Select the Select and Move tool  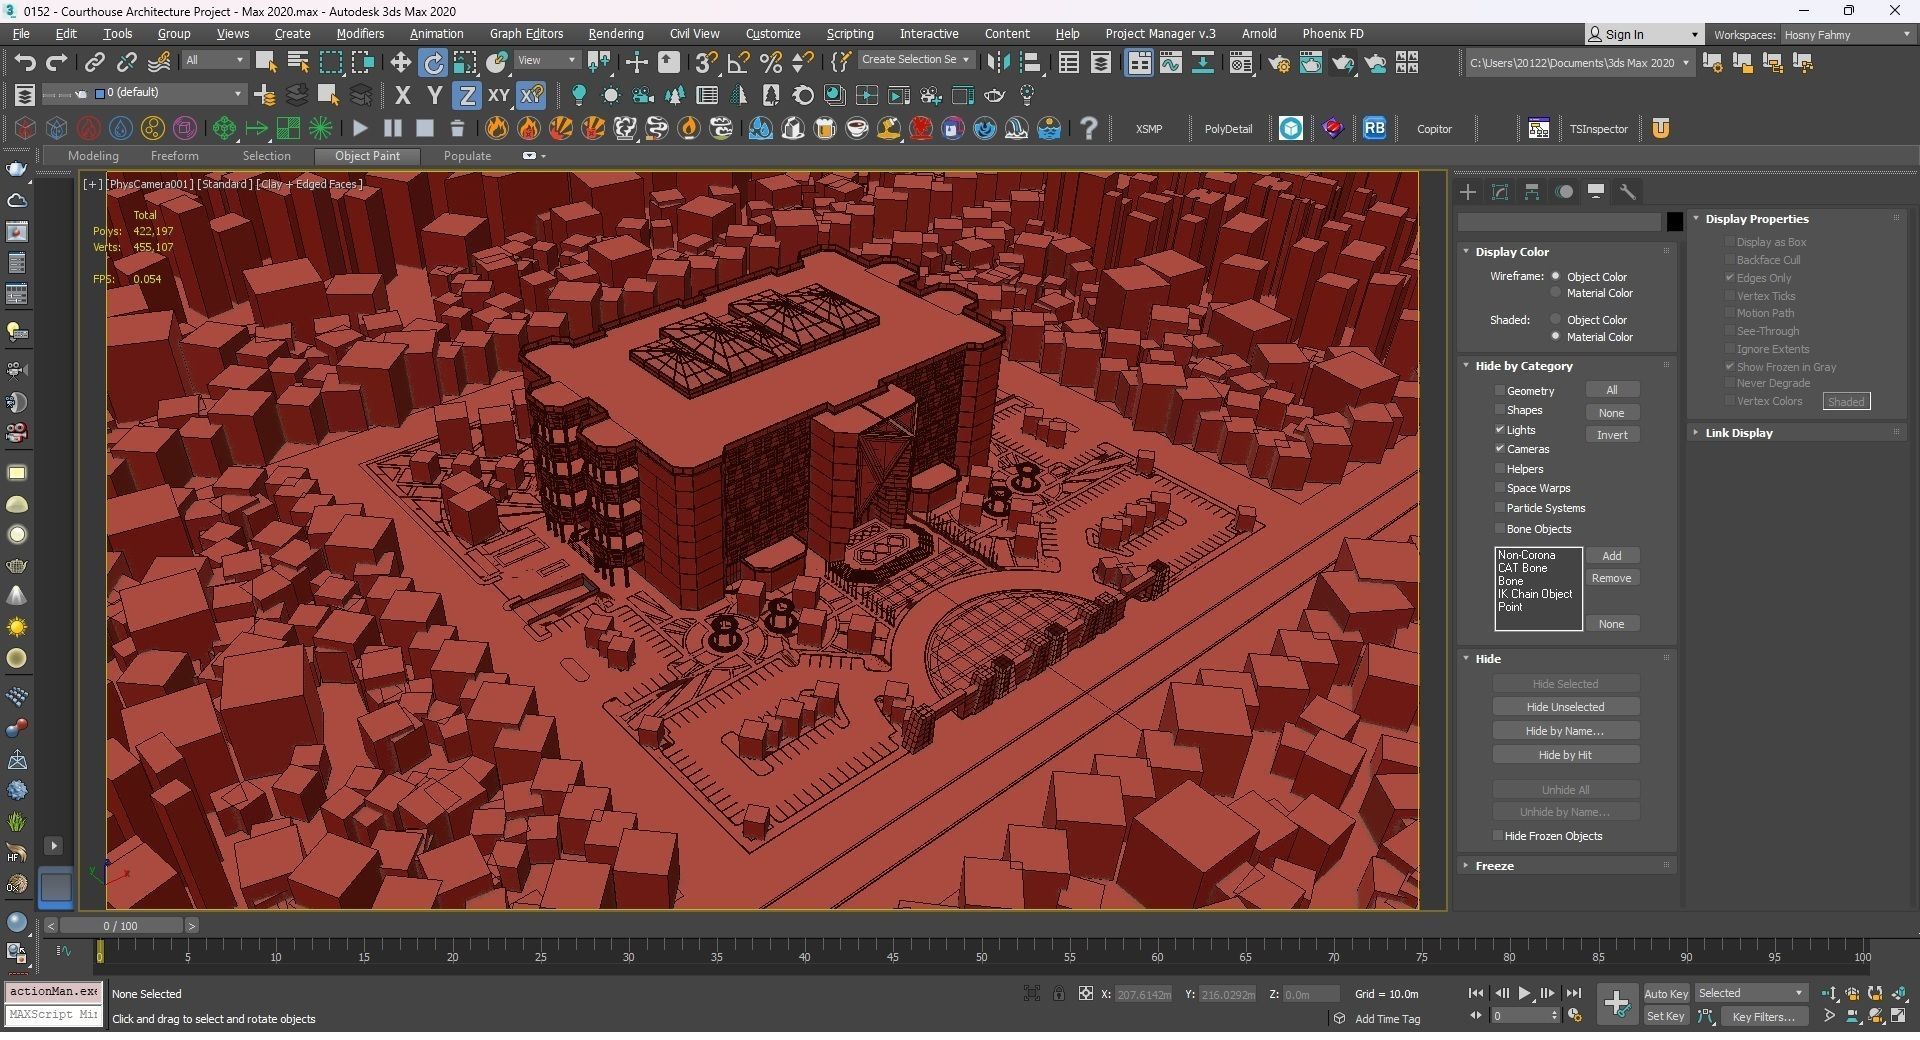[400, 62]
